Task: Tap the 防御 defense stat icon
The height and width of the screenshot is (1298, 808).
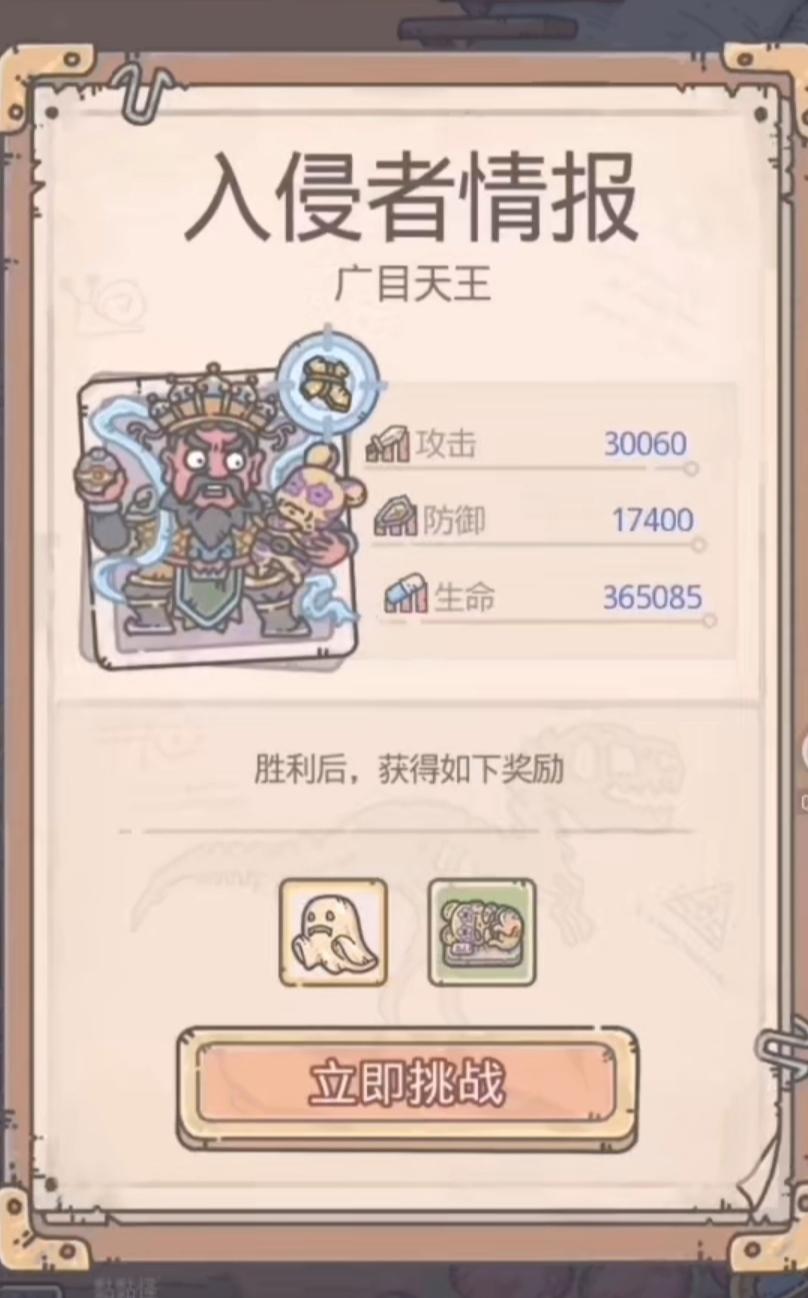Action: (394, 520)
